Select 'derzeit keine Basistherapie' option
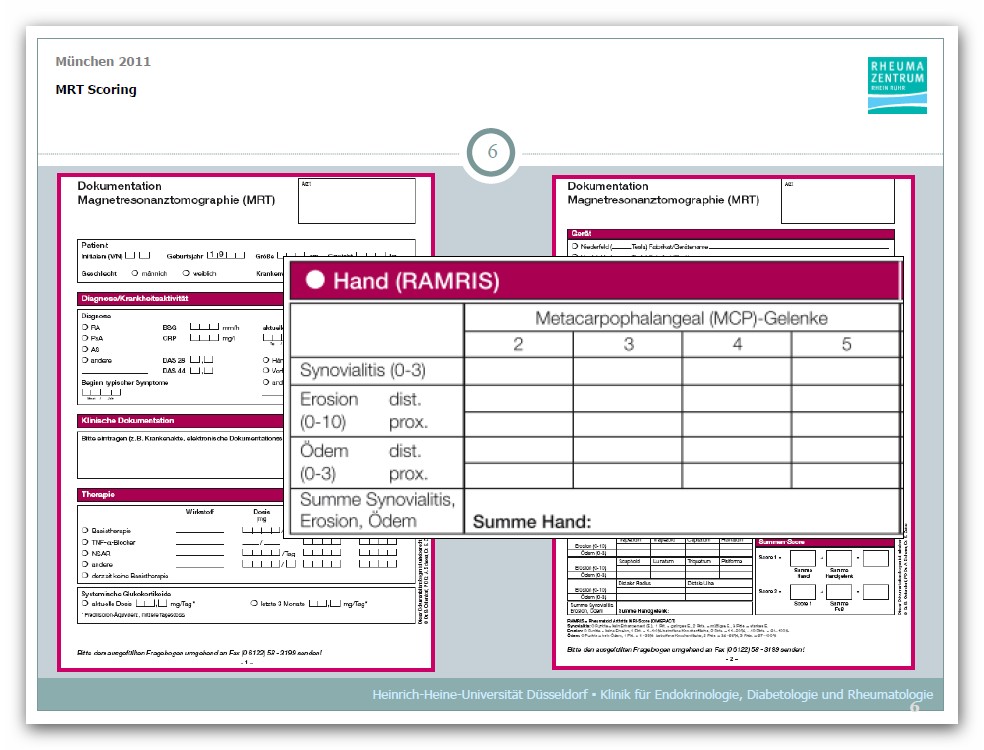Viewport: 984px width, 750px height. pyautogui.click(x=85, y=575)
